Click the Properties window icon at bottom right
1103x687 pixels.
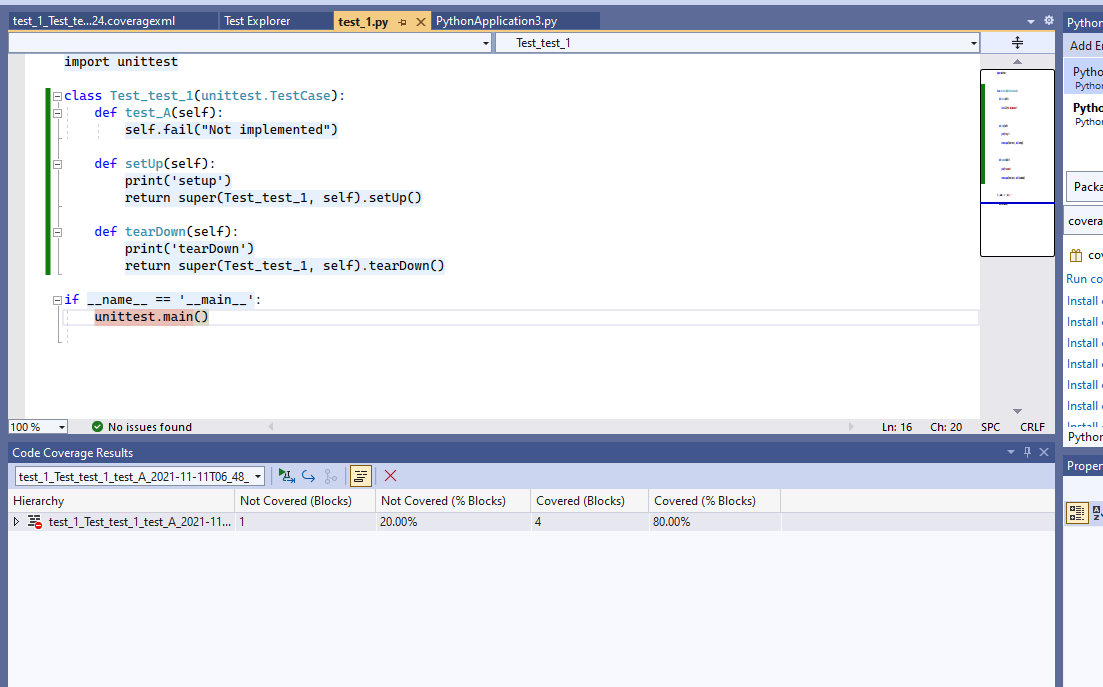[1077, 512]
